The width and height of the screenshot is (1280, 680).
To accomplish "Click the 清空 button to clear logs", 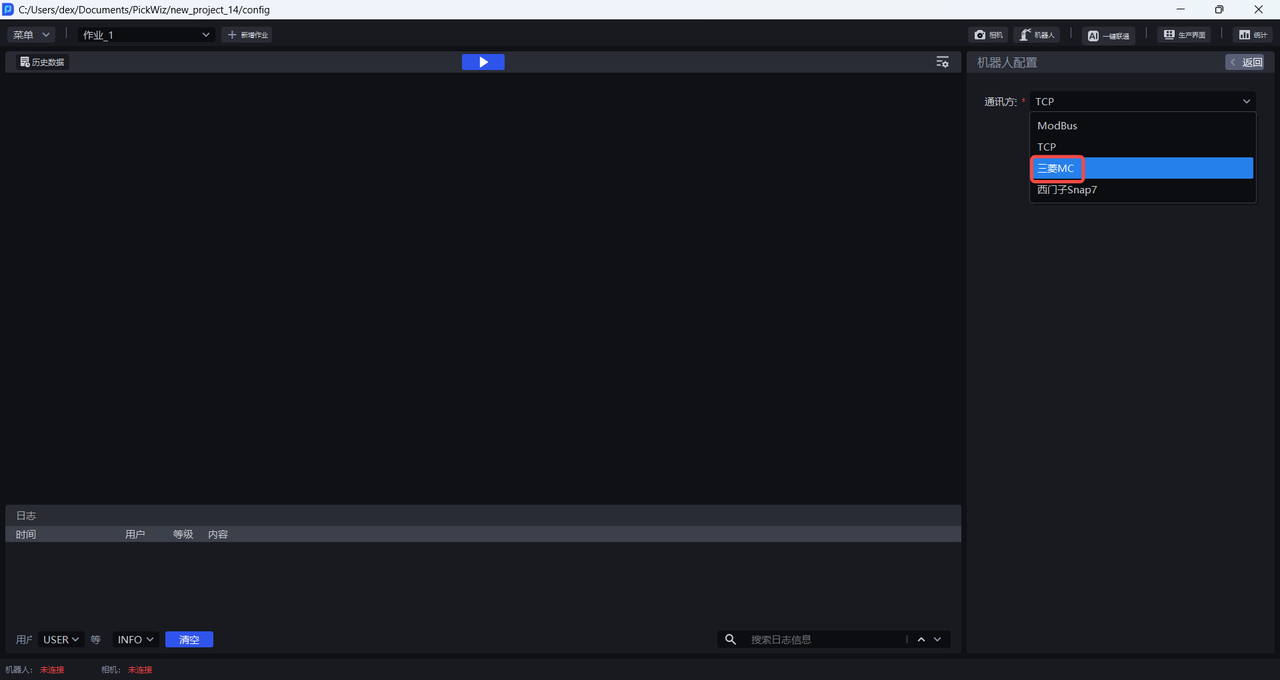I will tap(189, 640).
